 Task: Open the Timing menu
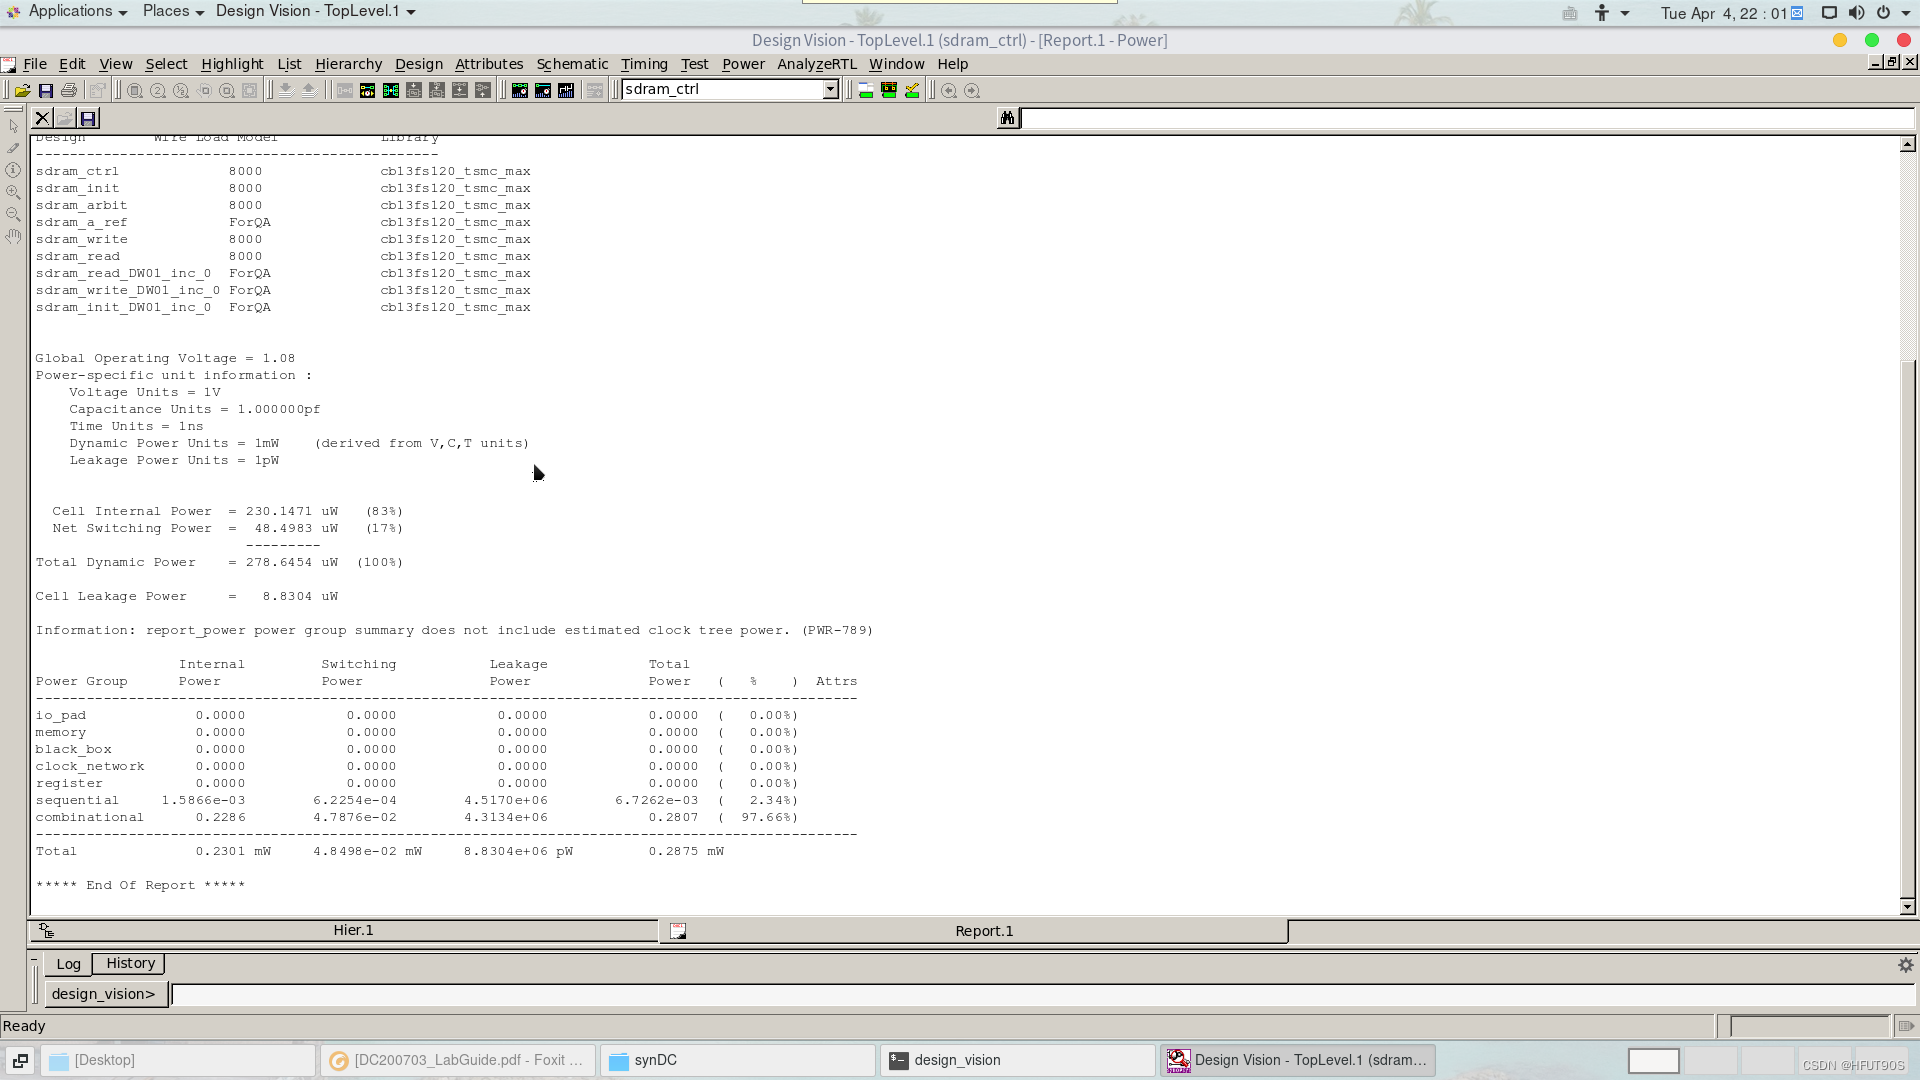[x=644, y=64]
